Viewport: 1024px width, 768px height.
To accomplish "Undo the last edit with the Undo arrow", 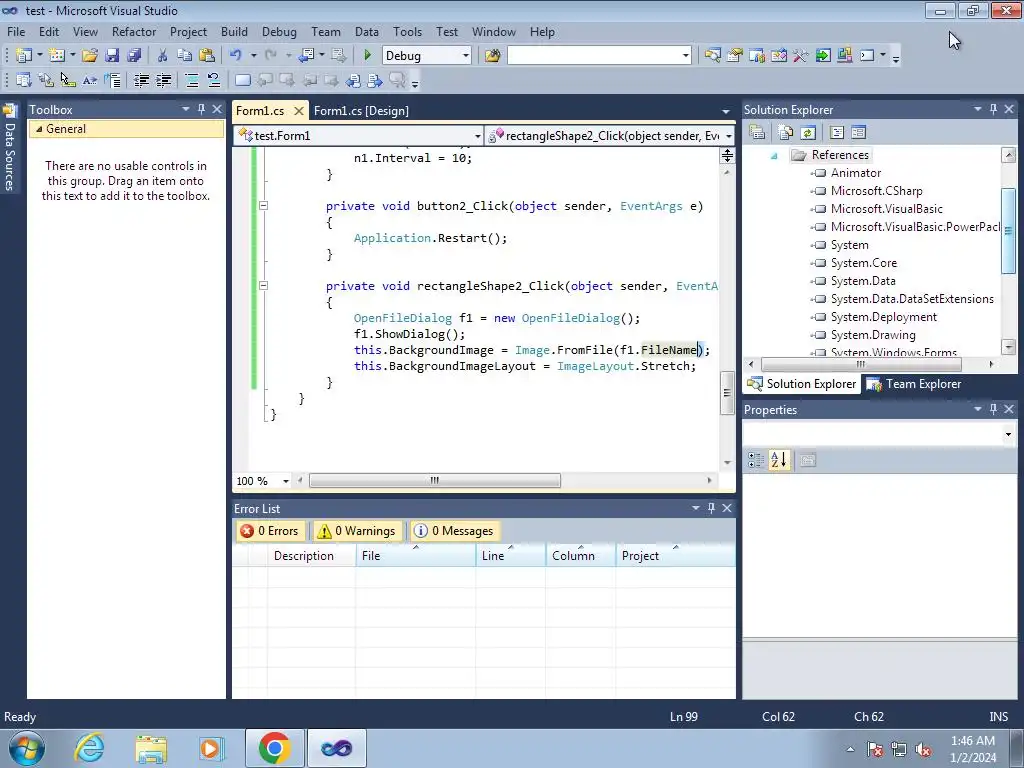I will pyautogui.click(x=236, y=56).
